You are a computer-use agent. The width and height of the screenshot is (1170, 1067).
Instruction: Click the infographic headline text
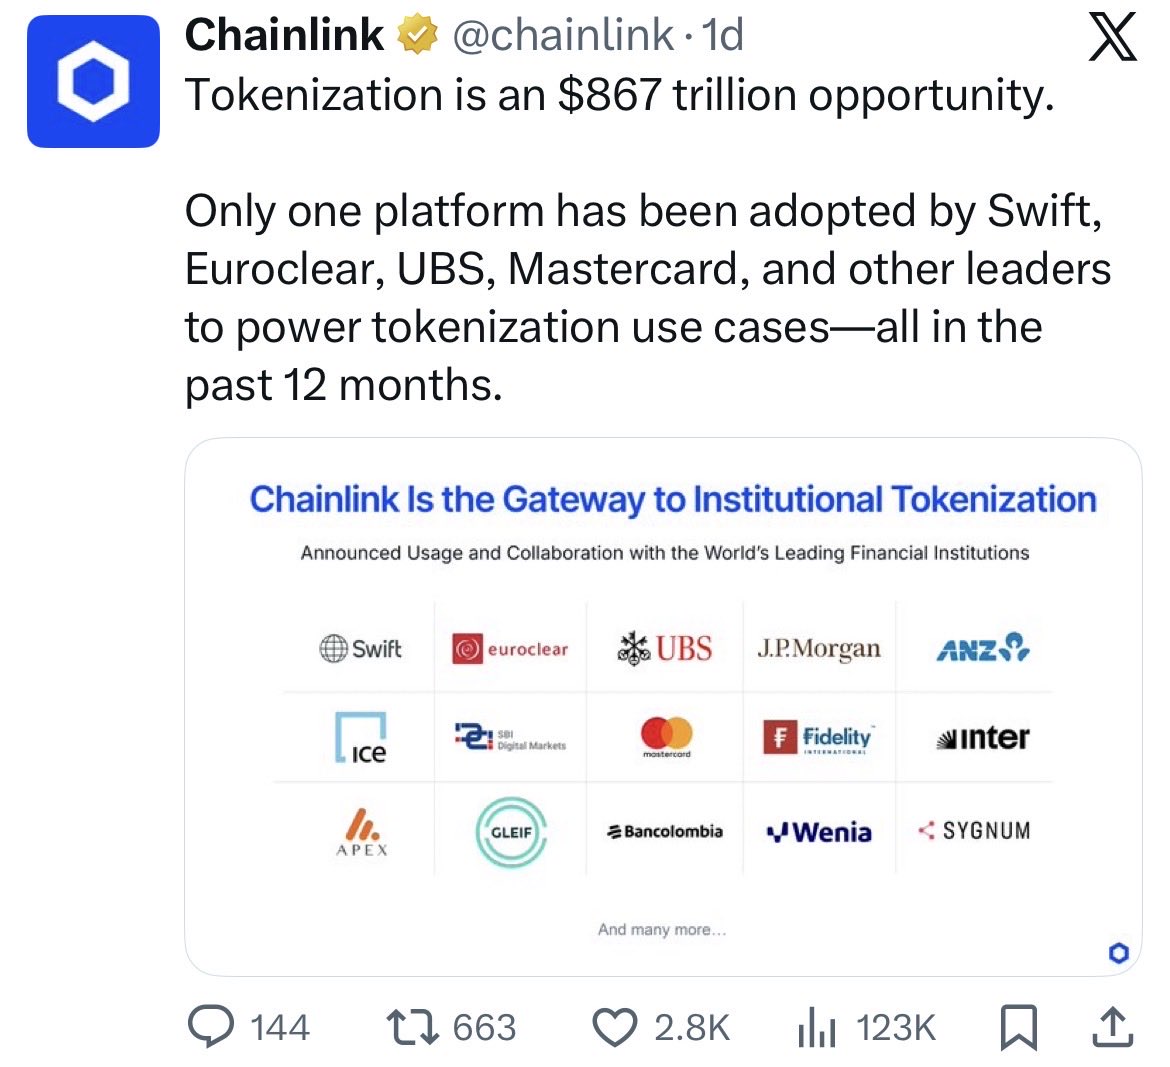coord(672,499)
